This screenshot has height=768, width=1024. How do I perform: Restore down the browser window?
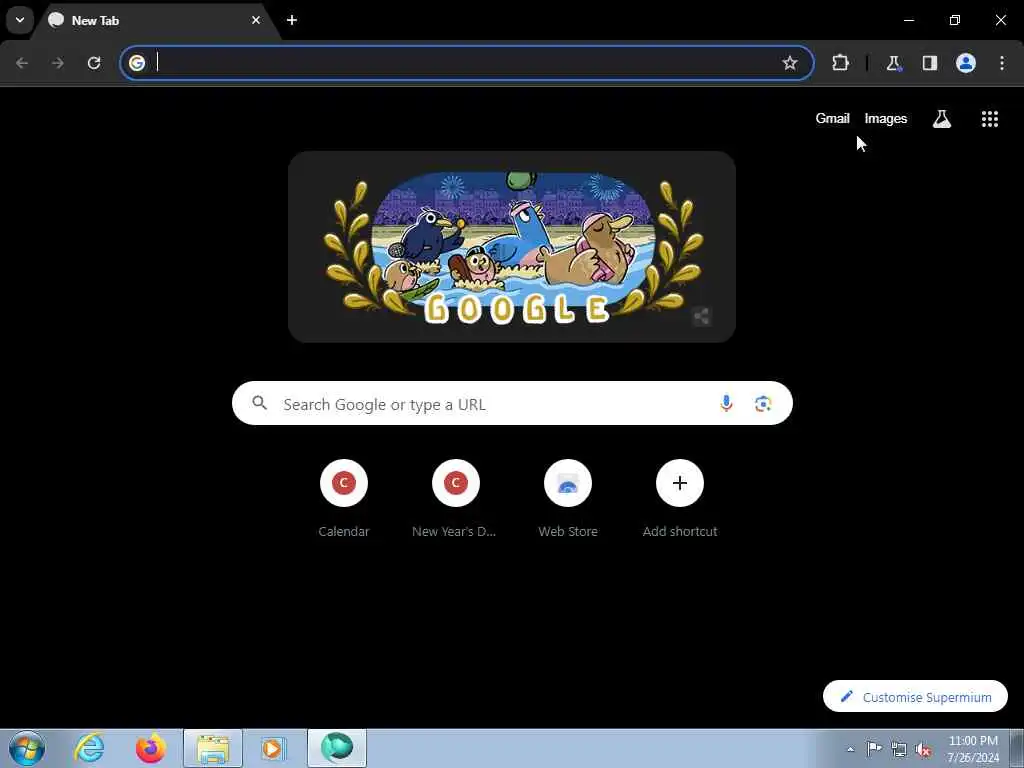point(955,20)
